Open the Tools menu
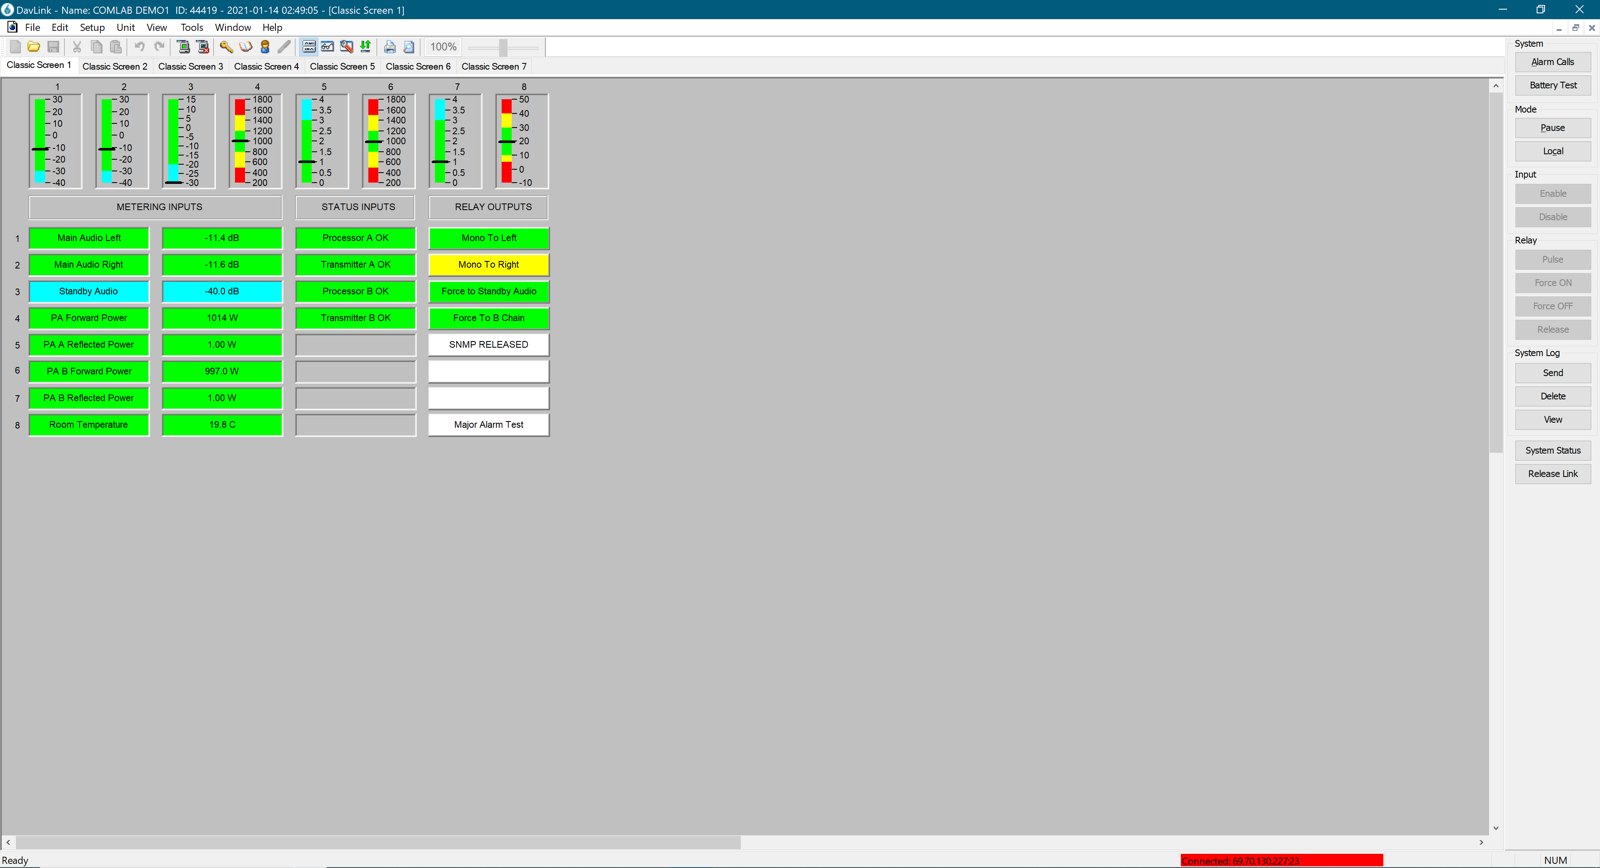 pyautogui.click(x=191, y=28)
